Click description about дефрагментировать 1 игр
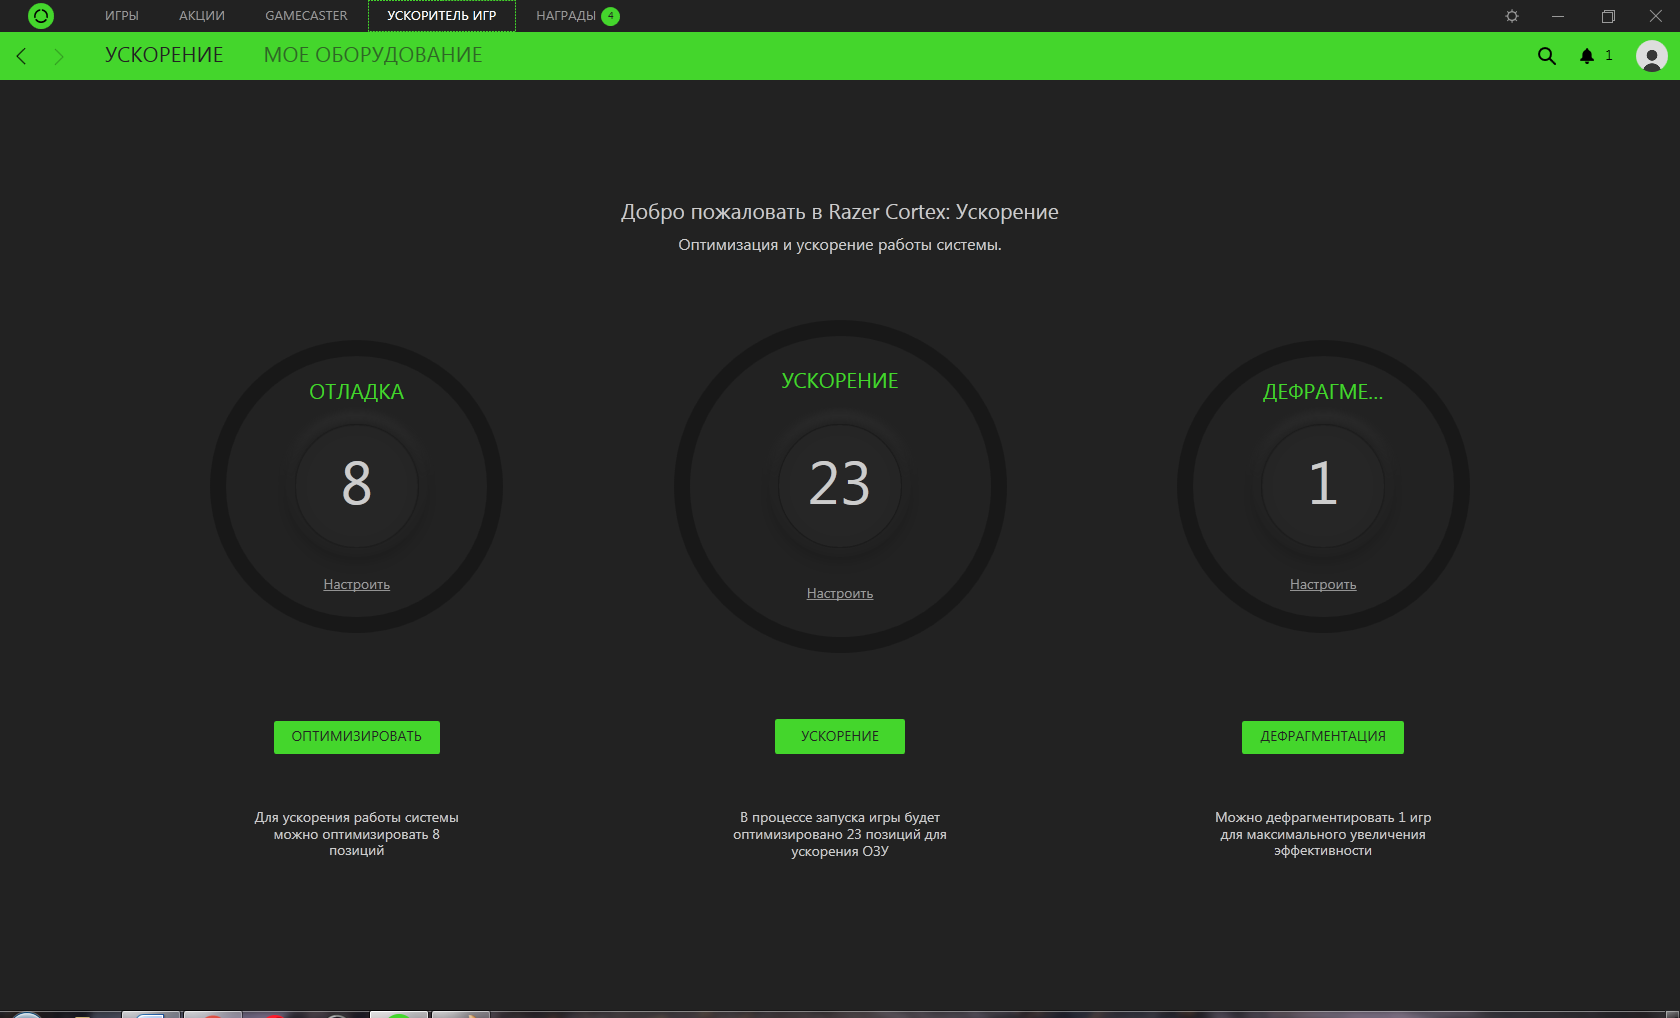This screenshot has height=1018, width=1680. point(1323,834)
